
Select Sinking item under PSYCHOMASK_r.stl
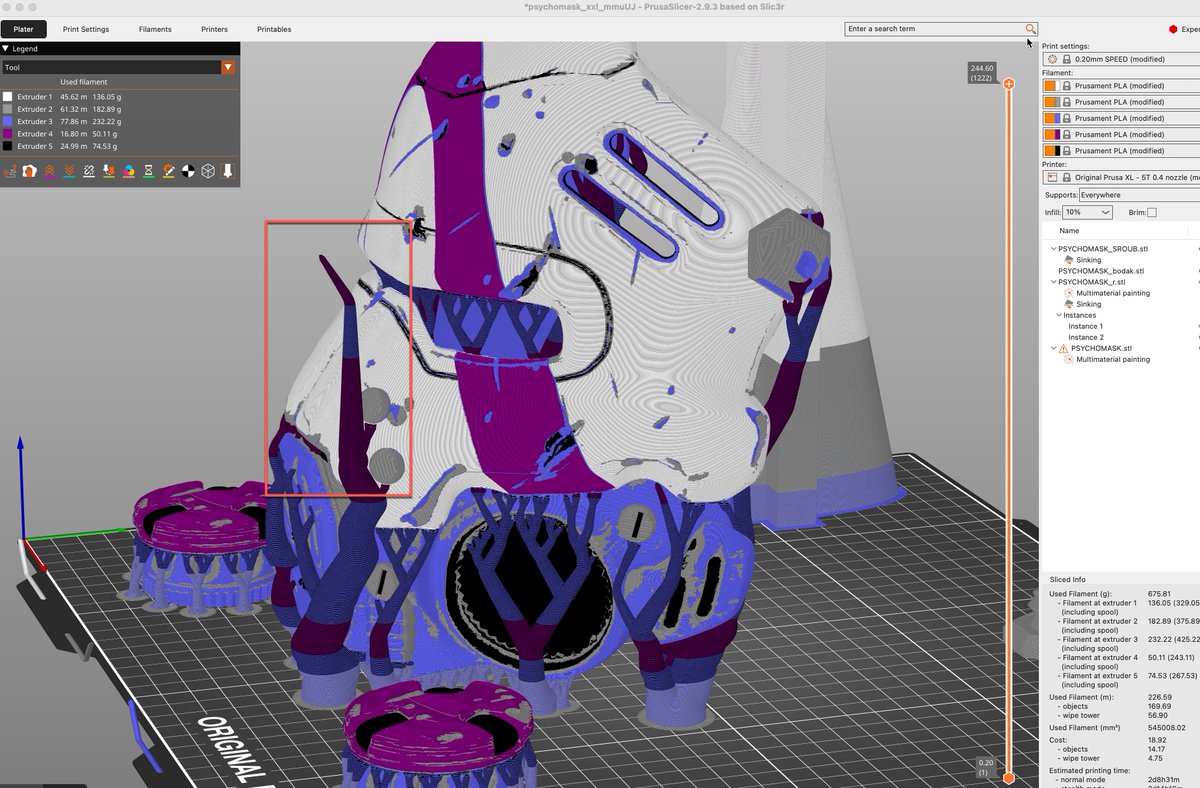point(1088,304)
